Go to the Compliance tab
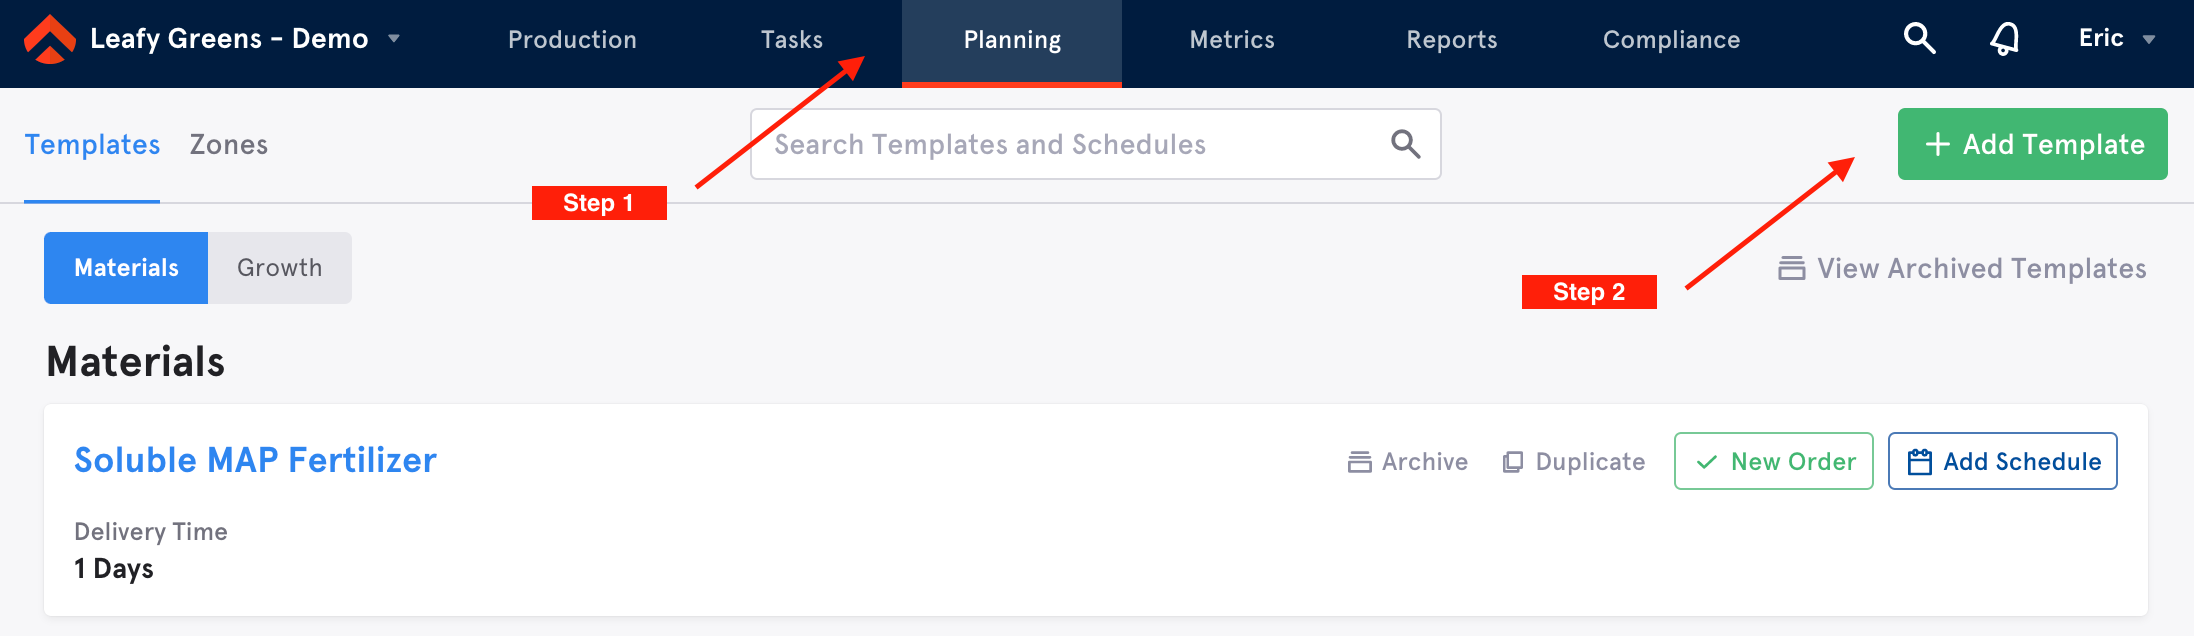Image resolution: width=2194 pixels, height=636 pixels. tap(1671, 40)
